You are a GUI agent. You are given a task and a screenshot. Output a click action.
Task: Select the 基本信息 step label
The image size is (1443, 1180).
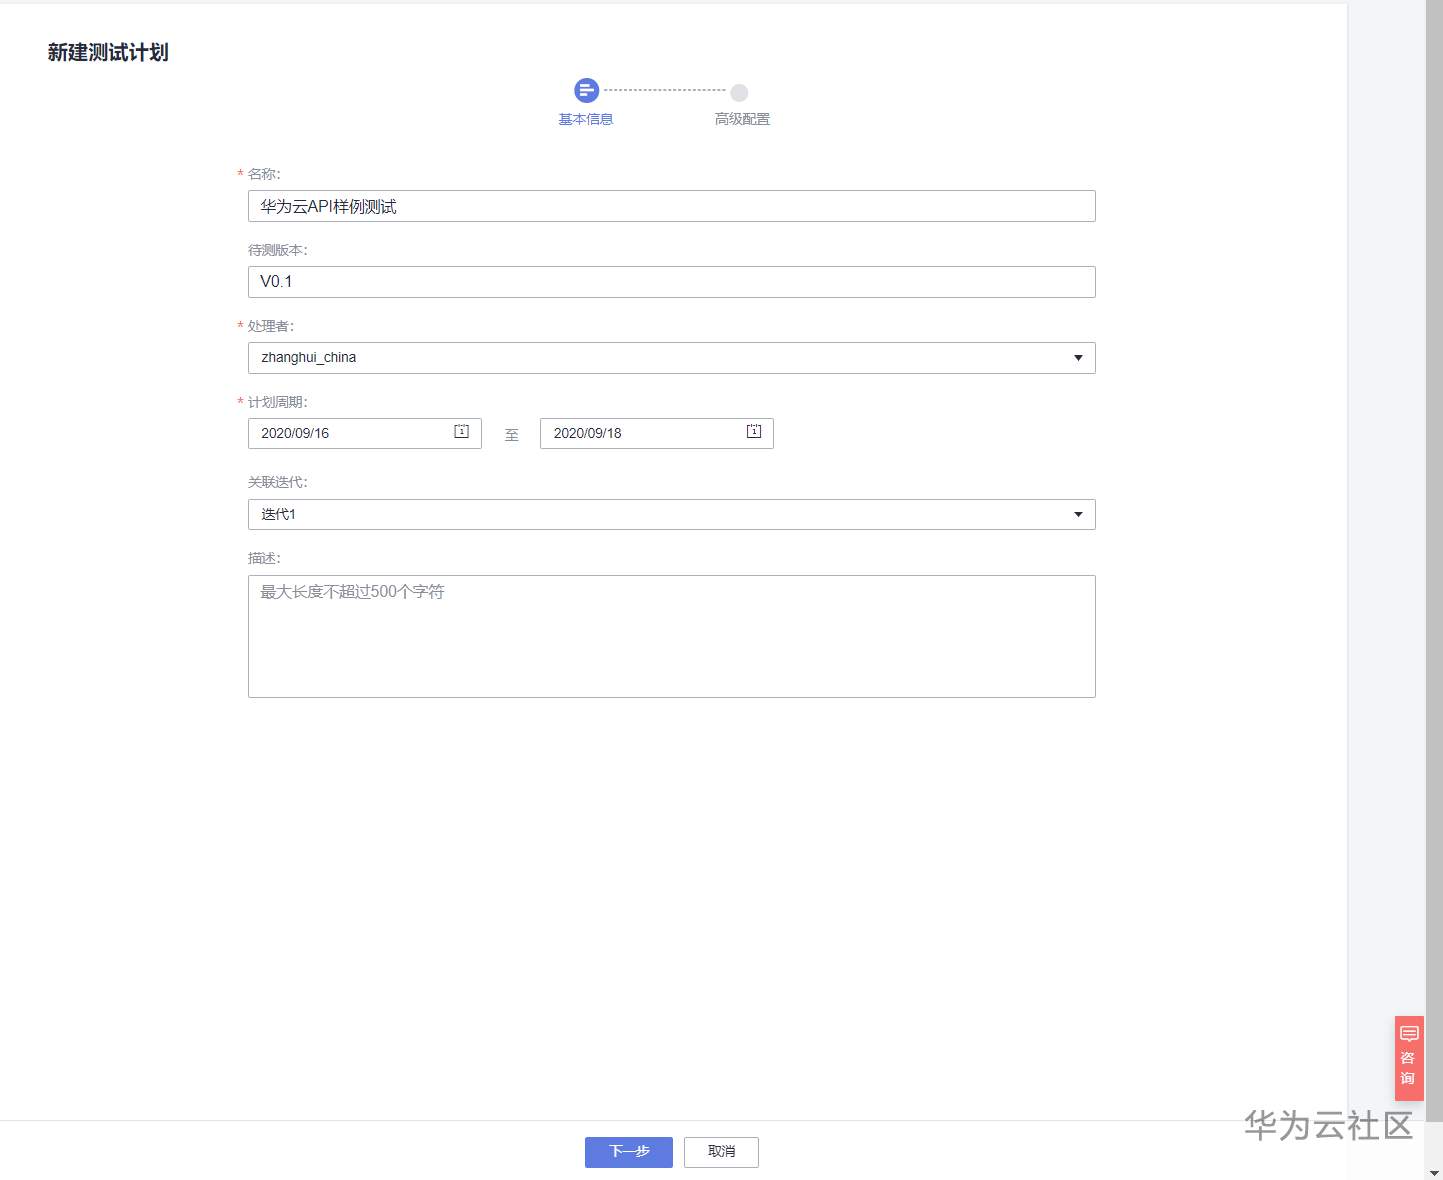point(585,119)
